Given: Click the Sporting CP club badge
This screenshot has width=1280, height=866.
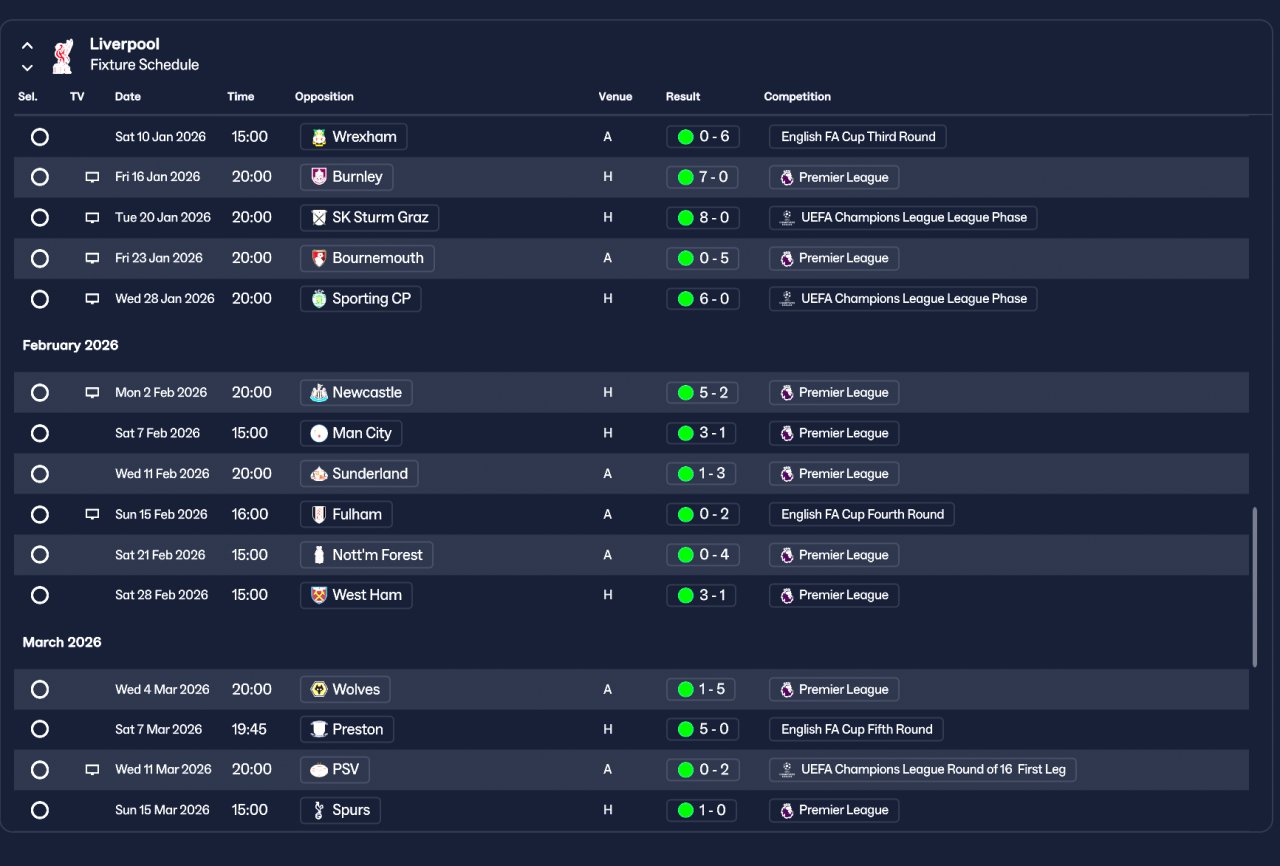Looking at the screenshot, I should pos(319,299).
